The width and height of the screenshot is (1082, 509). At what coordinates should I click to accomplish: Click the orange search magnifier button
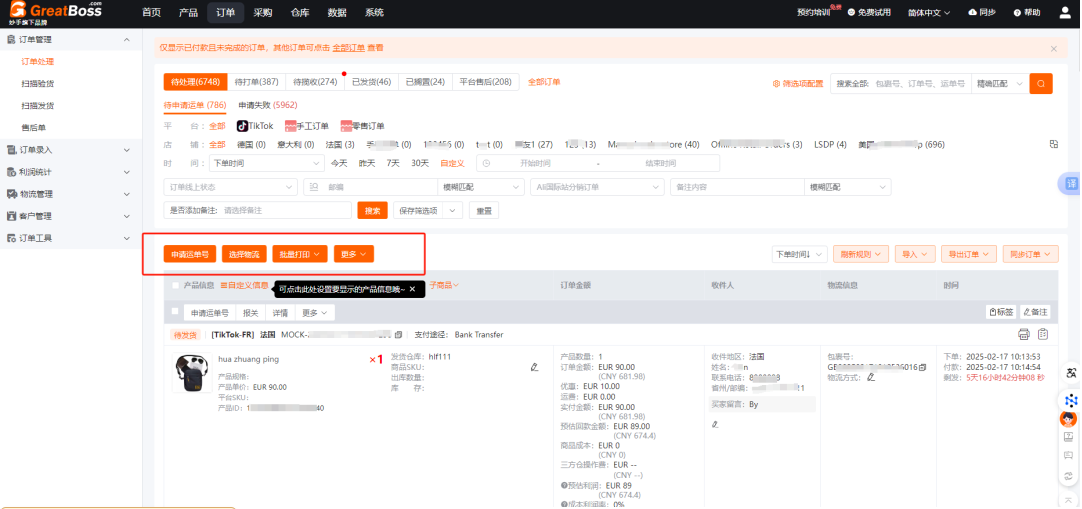[1041, 84]
